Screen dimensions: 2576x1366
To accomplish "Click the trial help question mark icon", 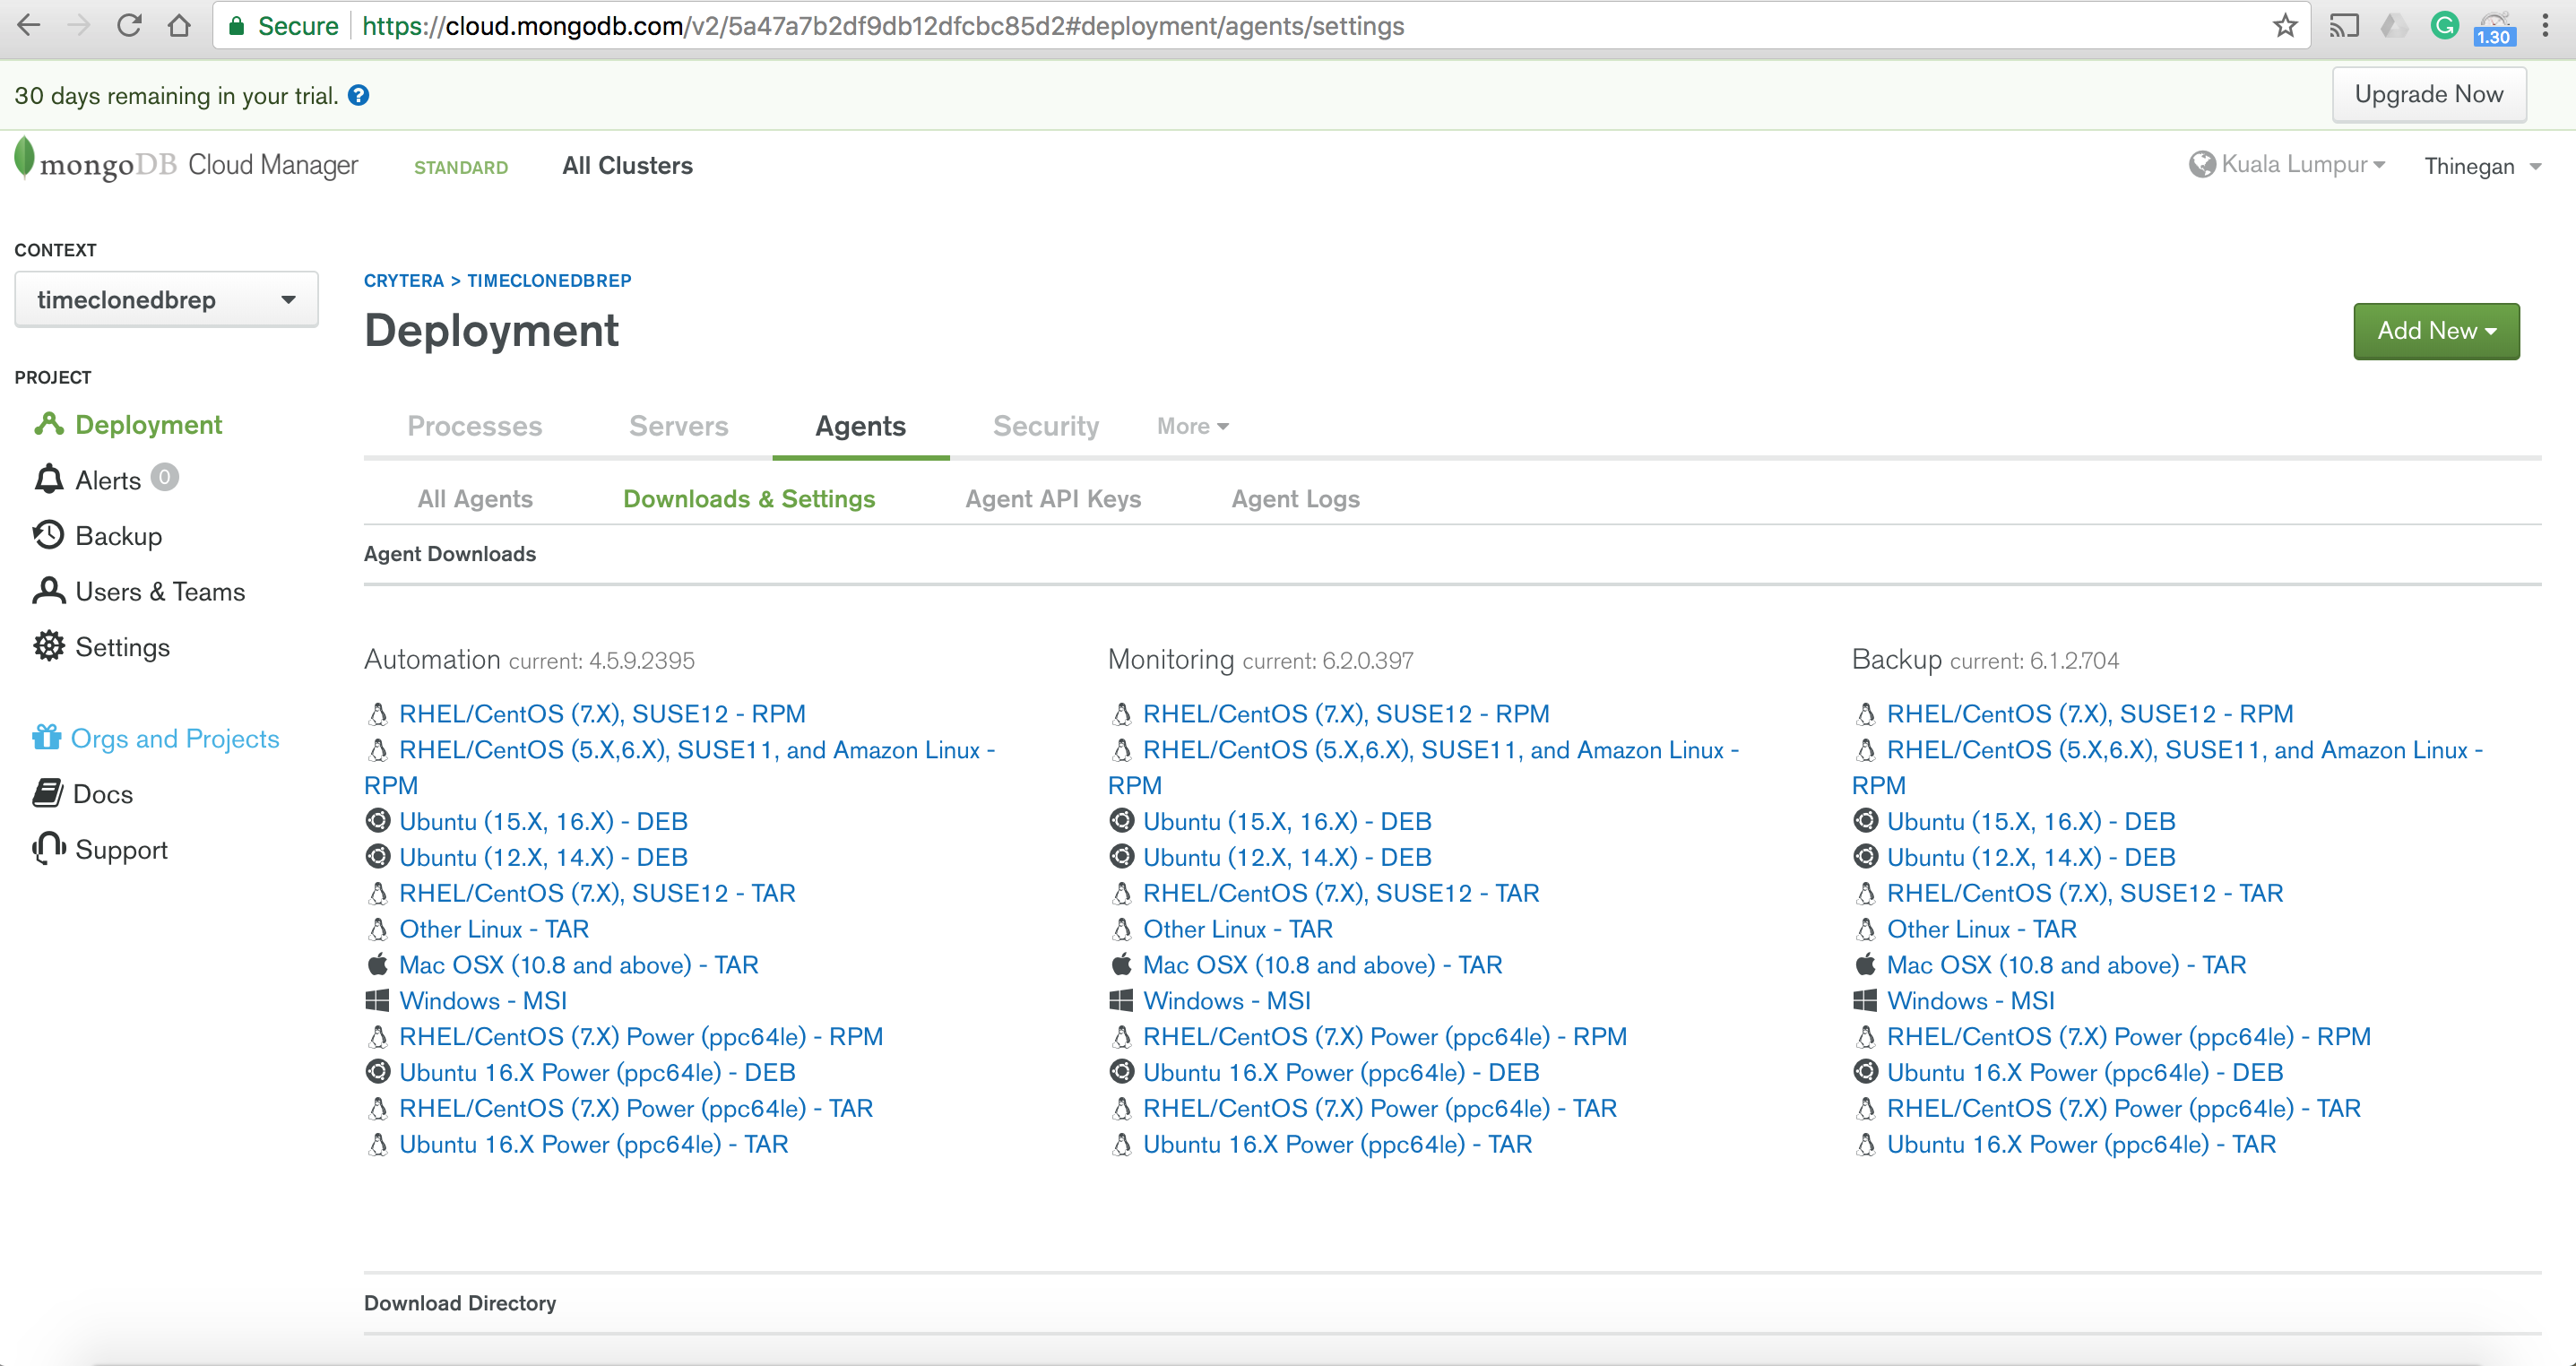I will [358, 95].
